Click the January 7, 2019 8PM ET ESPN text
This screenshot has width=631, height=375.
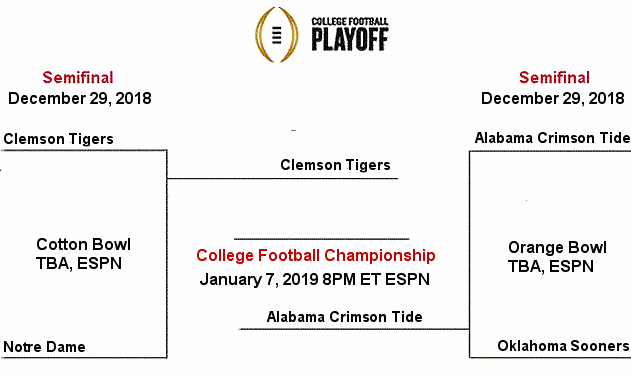tap(315, 279)
